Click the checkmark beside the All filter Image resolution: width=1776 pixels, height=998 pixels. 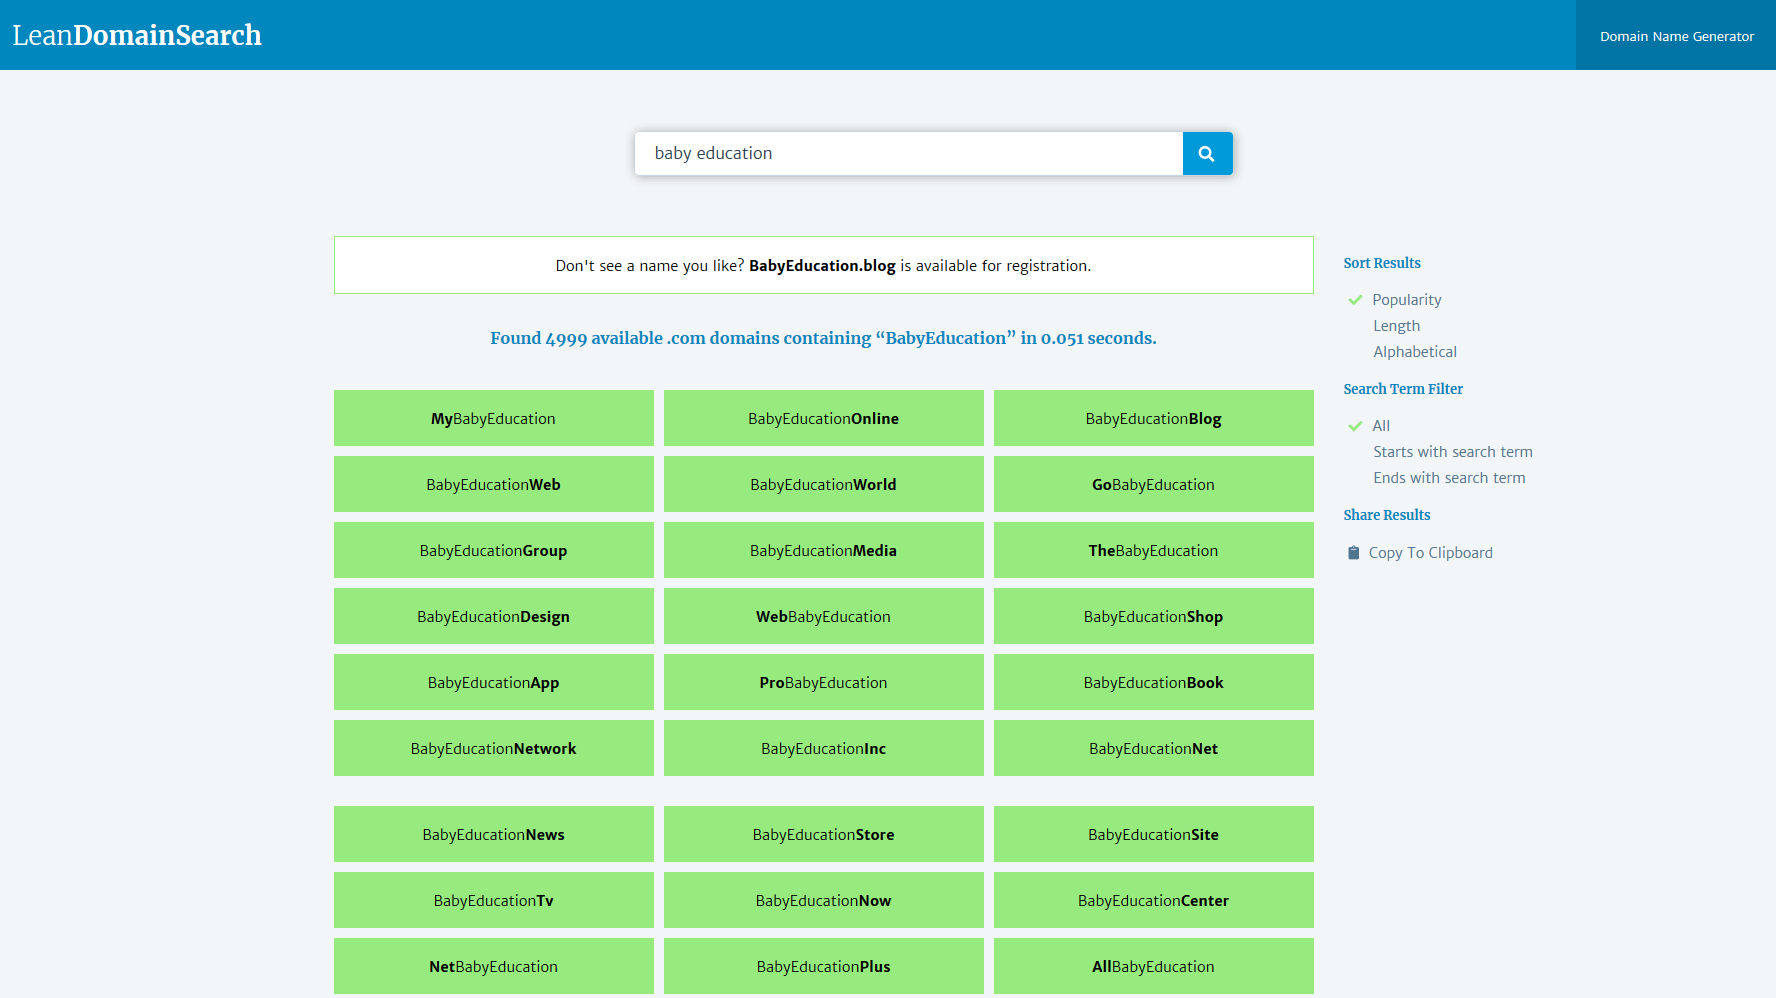coord(1356,425)
